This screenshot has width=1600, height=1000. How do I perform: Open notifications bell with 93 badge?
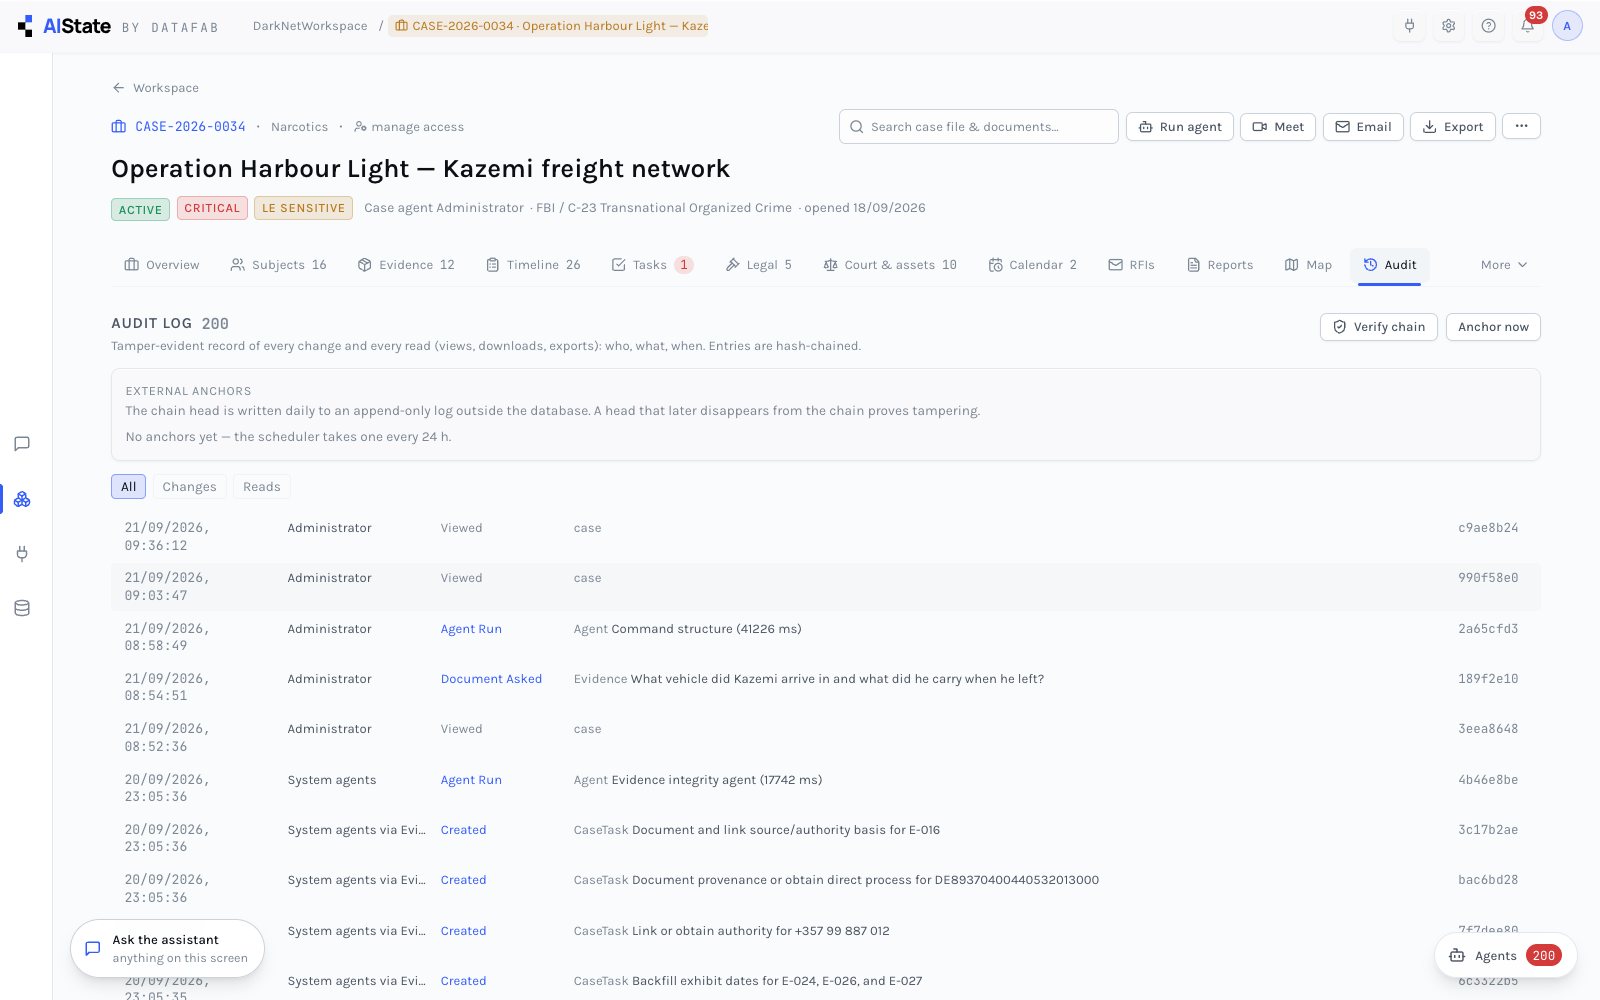pos(1528,26)
